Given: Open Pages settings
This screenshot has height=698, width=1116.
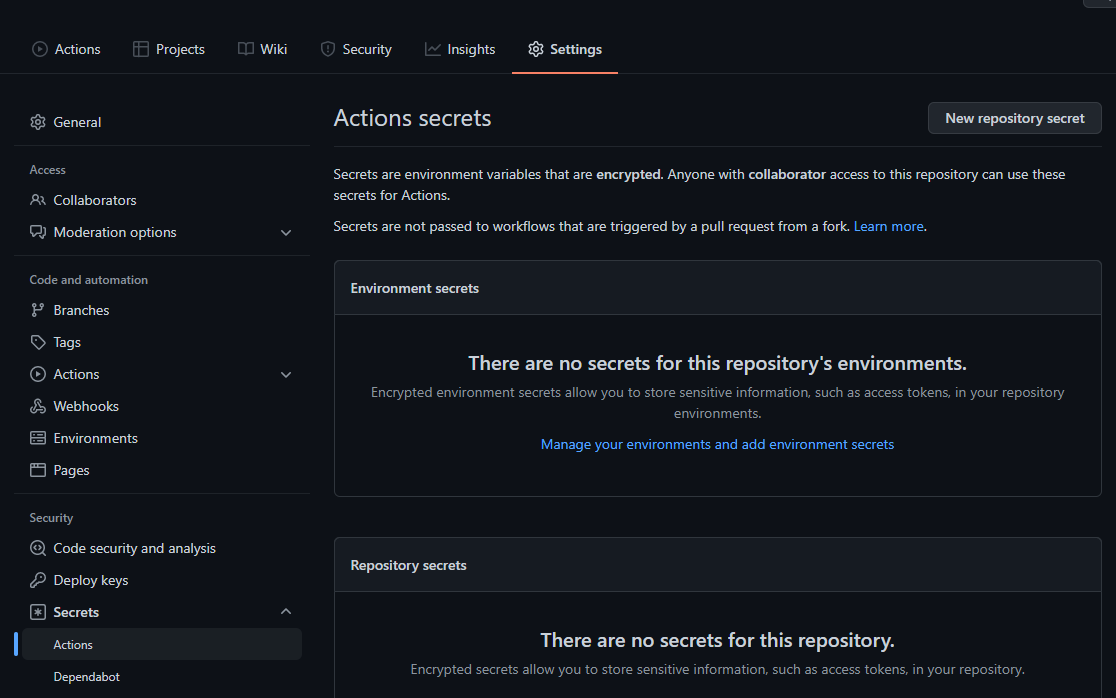Looking at the screenshot, I should 162,470.
